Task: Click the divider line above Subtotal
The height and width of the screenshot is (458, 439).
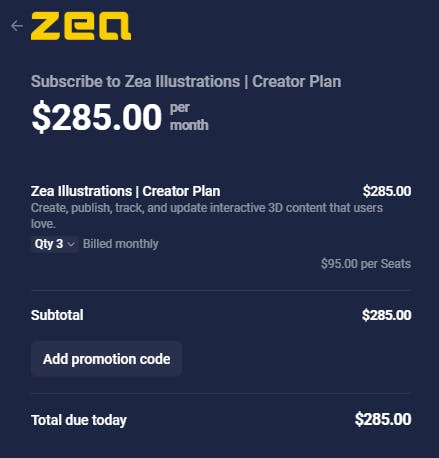Action: pyautogui.click(x=221, y=291)
